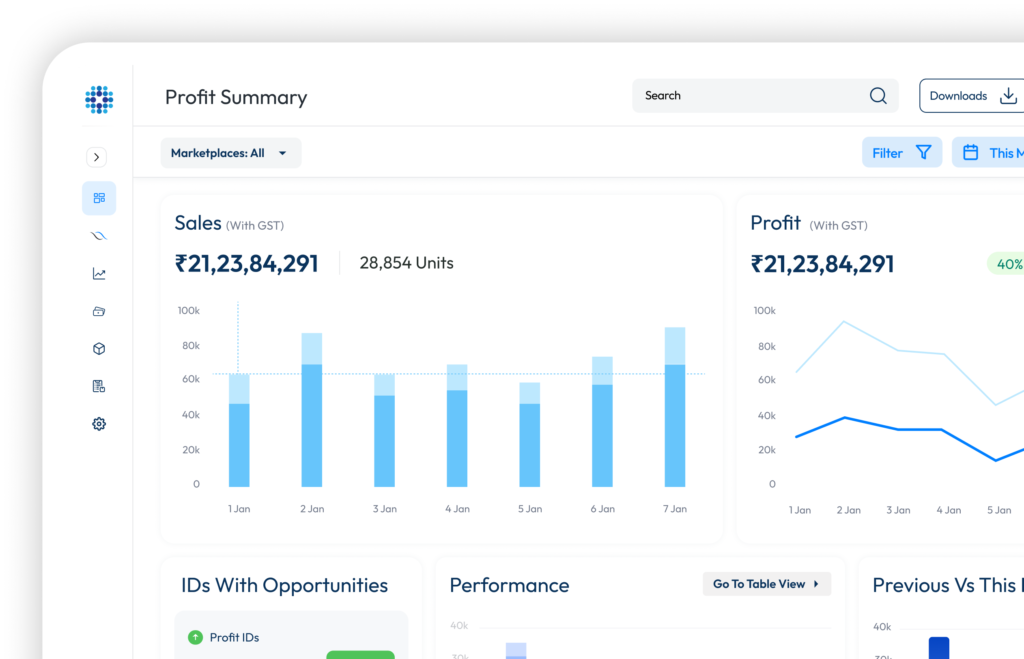
Task: Click Go To Table View button
Action: coord(766,584)
